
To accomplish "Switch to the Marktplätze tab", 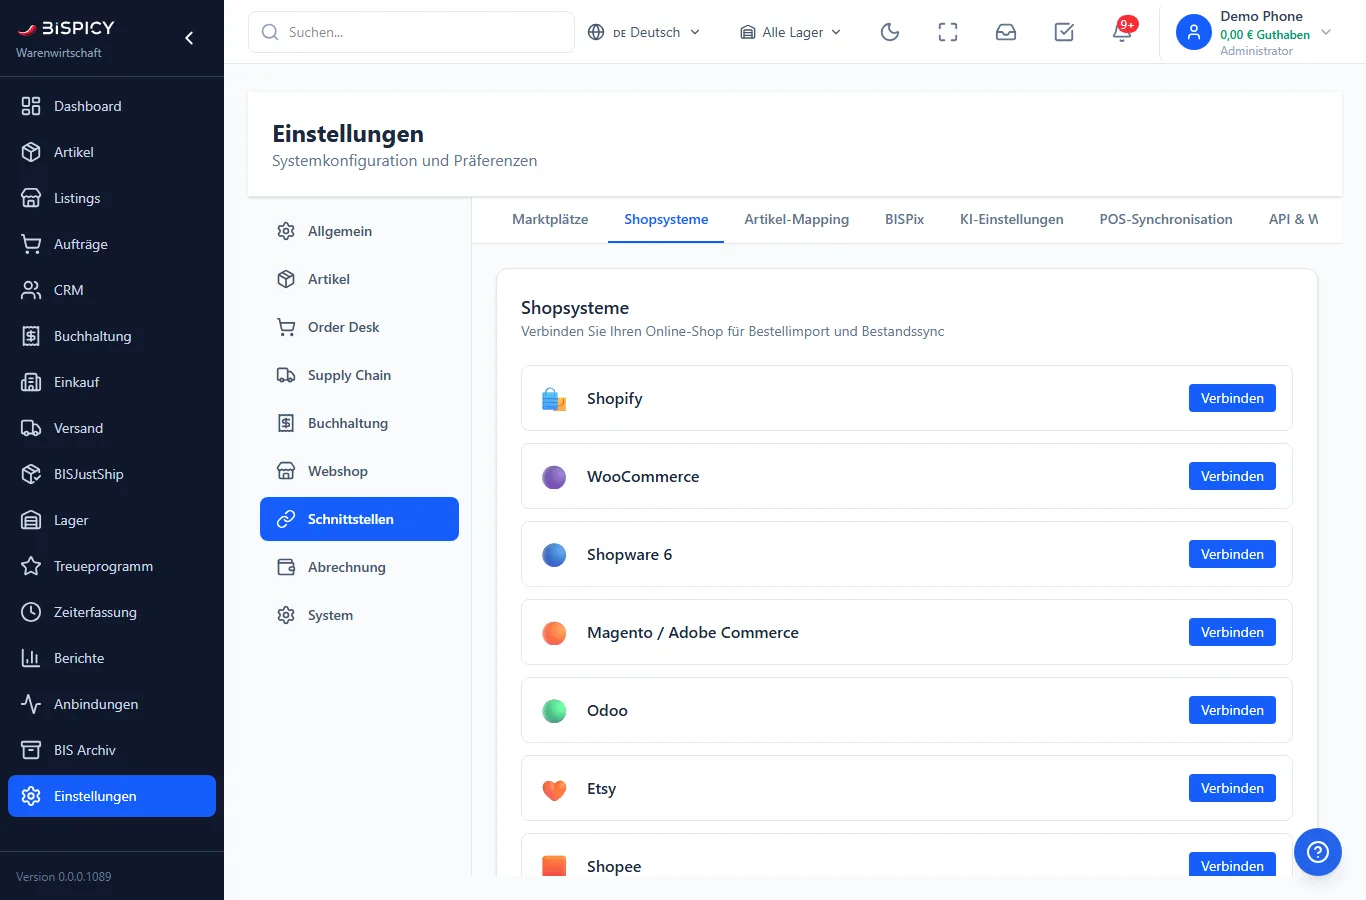I will (x=550, y=219).
